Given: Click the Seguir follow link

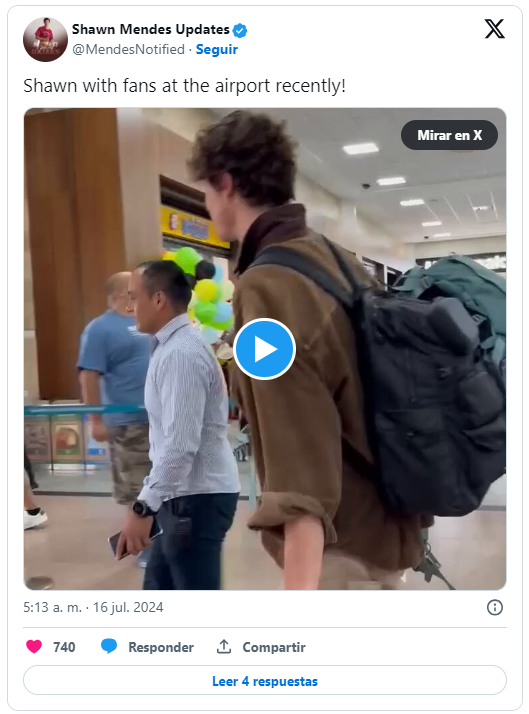Looking at the screenshot, I should pyautogui.click(x=217, y=49).
